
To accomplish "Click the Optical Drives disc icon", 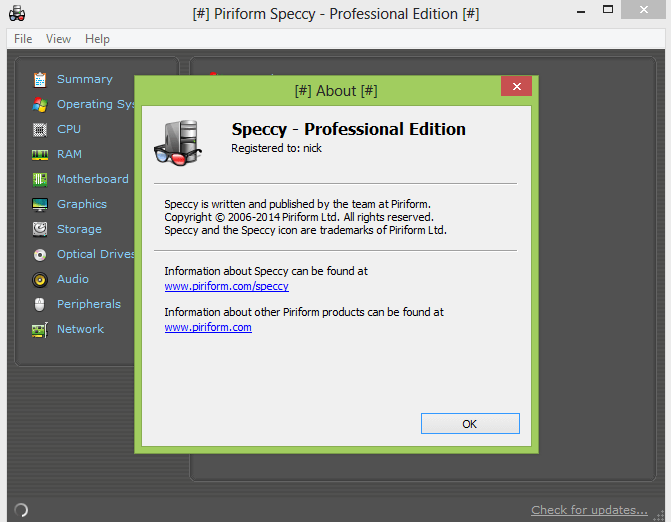I will pos(40,255).
